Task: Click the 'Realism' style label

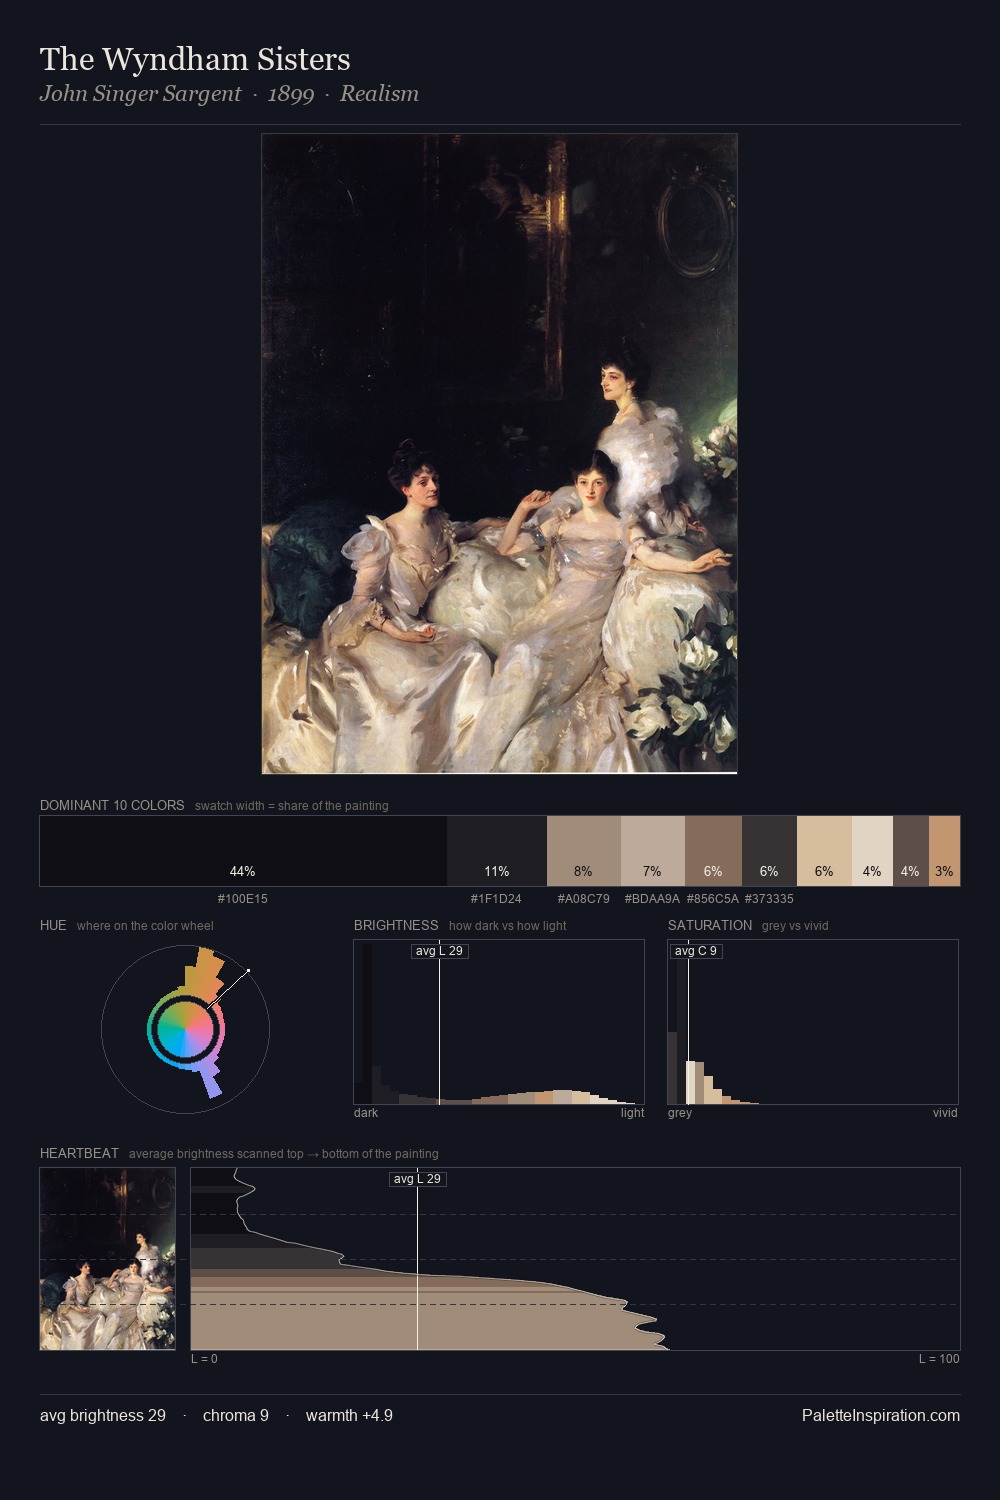Action: pyautogui.click(x=379, y=94)
